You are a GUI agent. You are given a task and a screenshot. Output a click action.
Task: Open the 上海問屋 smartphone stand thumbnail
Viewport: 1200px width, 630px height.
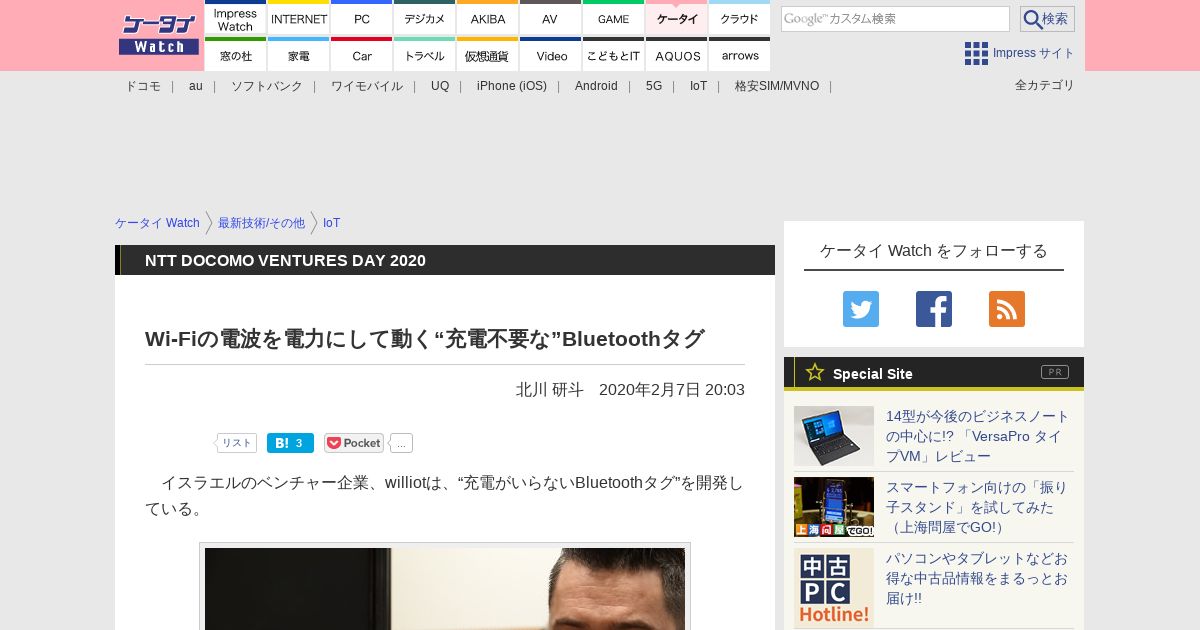834,507
